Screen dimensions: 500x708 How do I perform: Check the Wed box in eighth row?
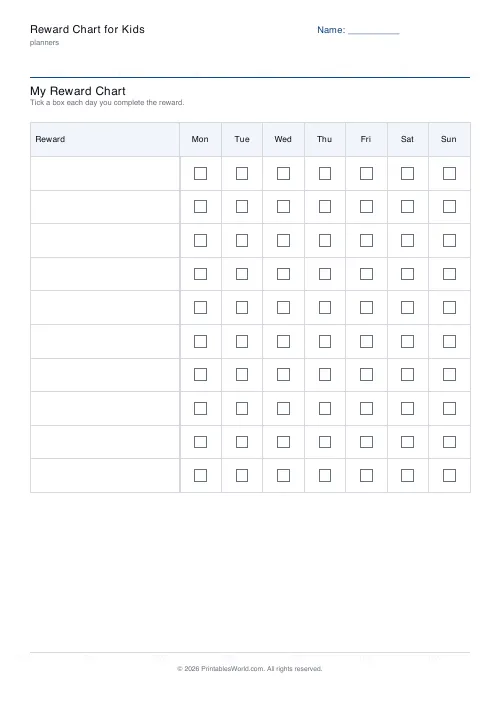point(283,409)
